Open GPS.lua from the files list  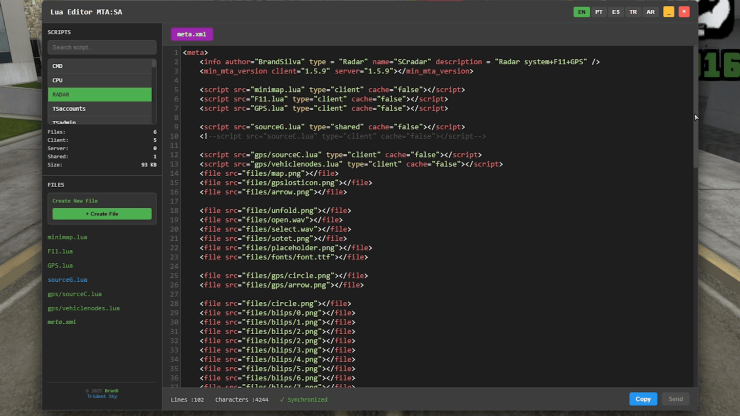pyautogui.click(x=60, y=266)
